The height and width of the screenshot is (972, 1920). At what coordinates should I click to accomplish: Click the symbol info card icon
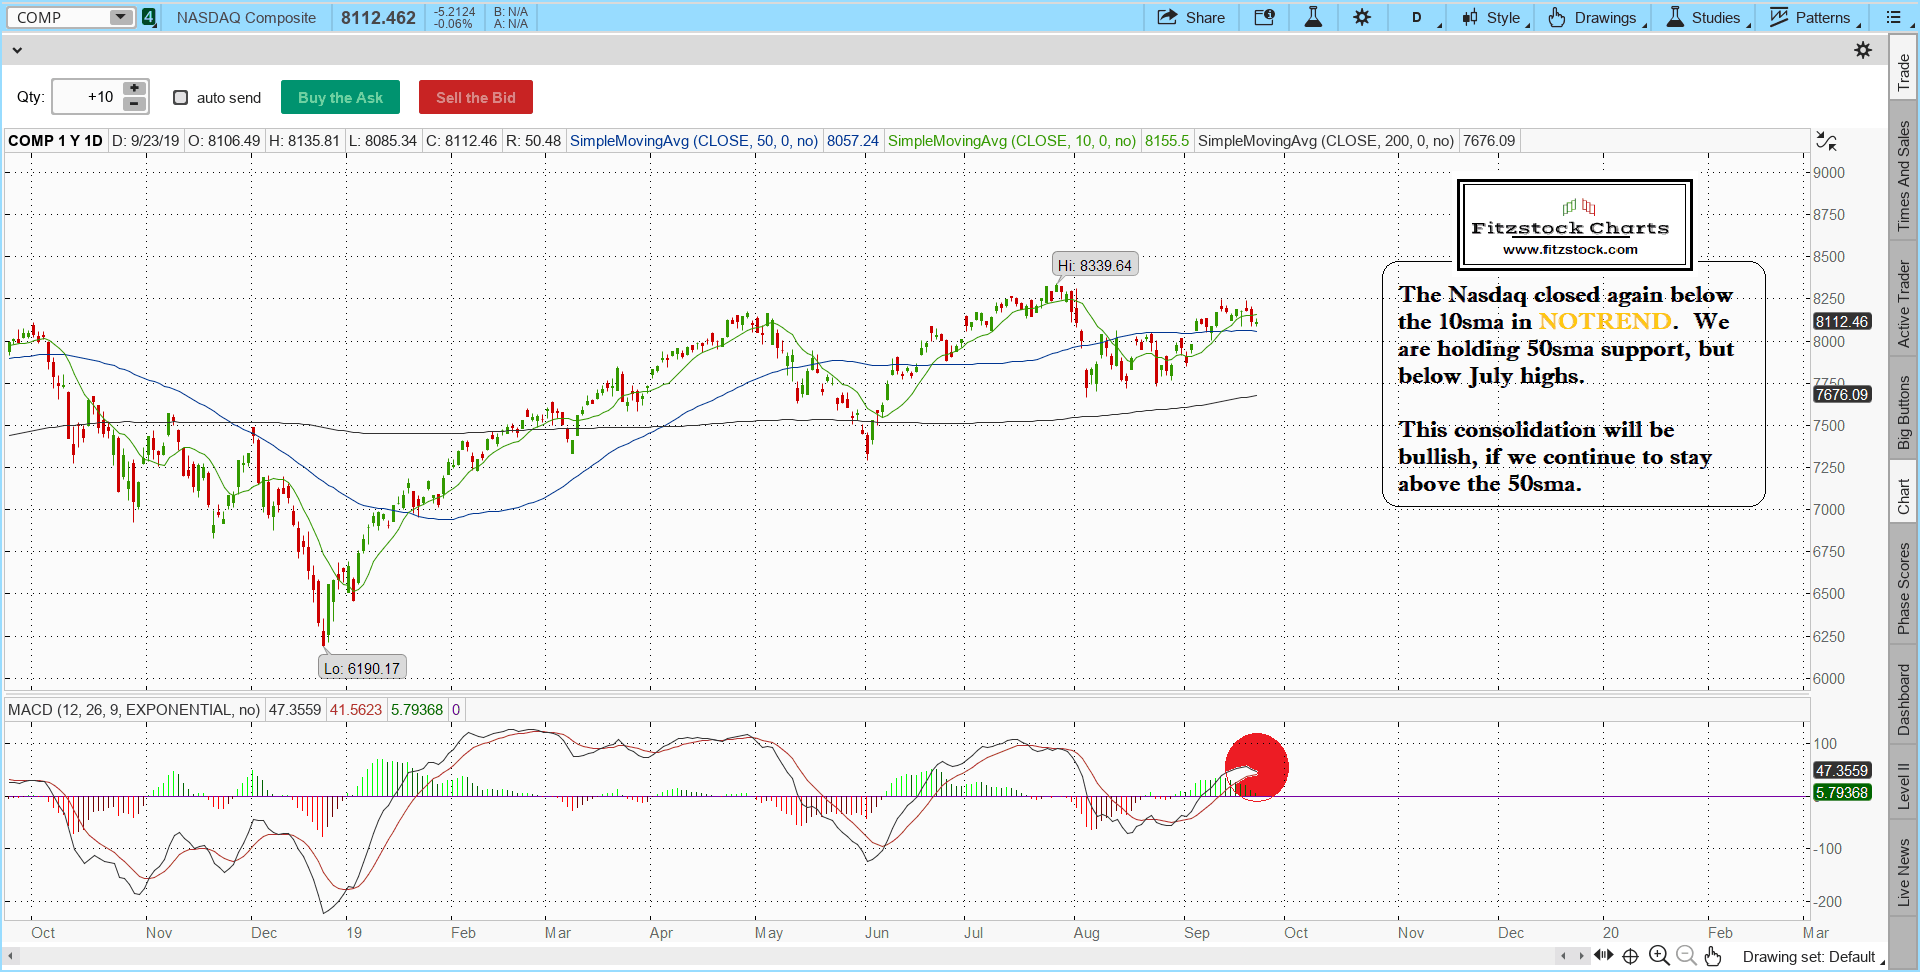(x=1264, y=17)
